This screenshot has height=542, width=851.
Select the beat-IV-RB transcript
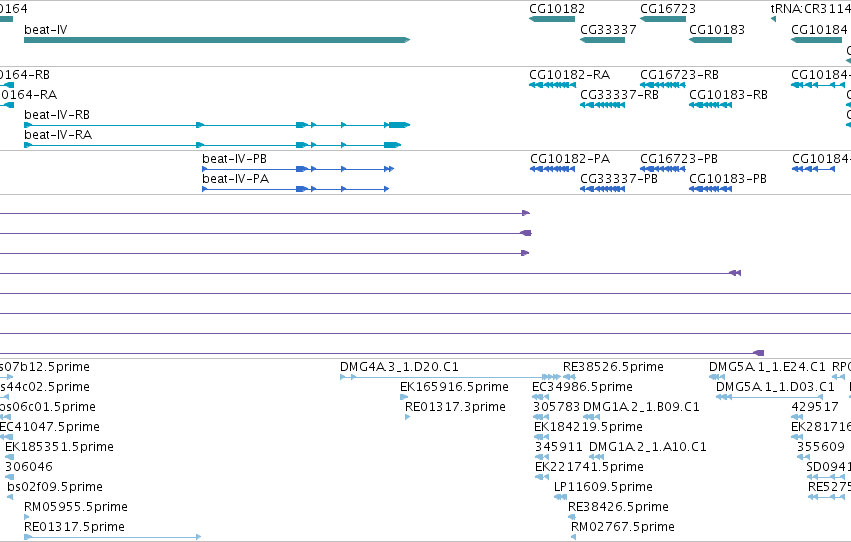tap(217, 125)
